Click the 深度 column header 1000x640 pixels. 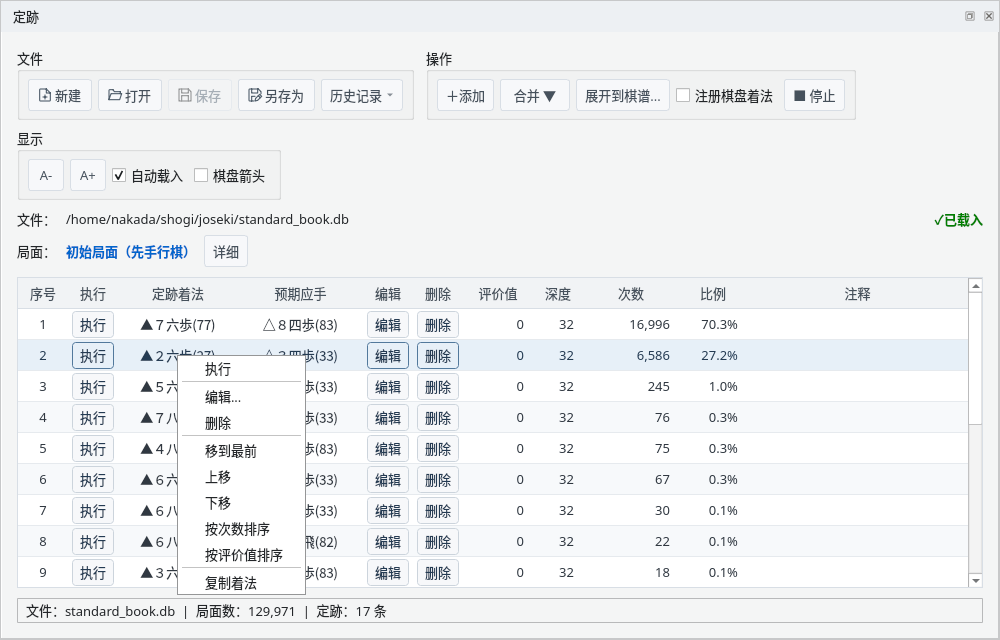point(557,294)
